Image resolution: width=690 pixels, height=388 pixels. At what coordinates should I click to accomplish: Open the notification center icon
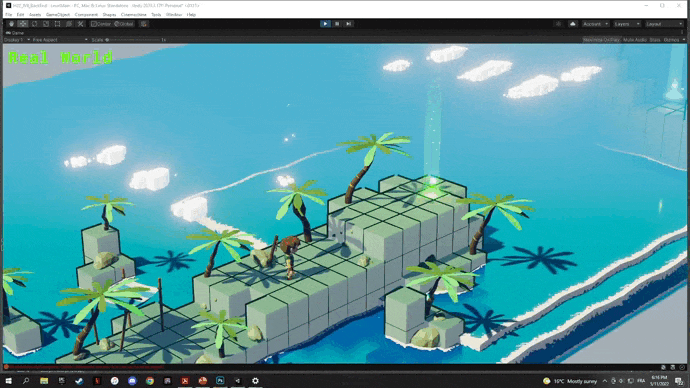pyautogui.click(x=680, y=381)
